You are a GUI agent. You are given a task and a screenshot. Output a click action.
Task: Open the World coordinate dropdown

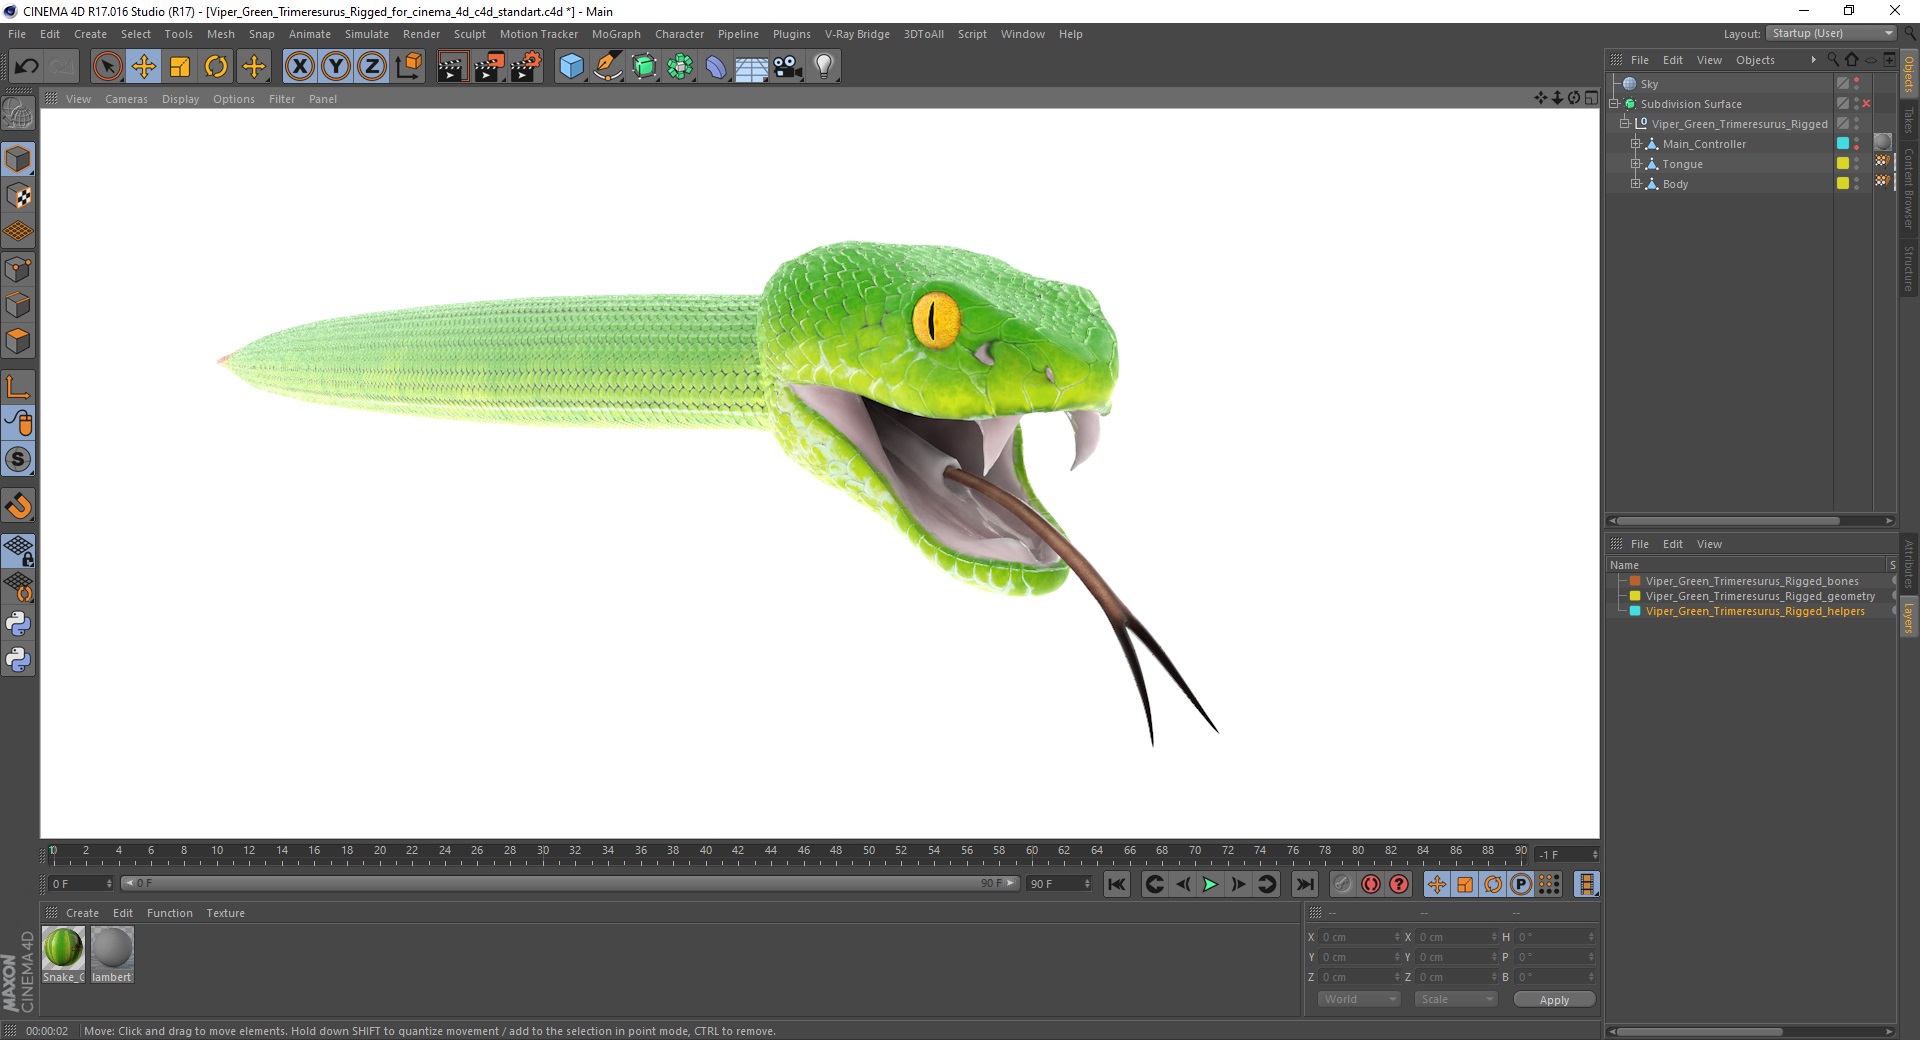point(1358,999)
